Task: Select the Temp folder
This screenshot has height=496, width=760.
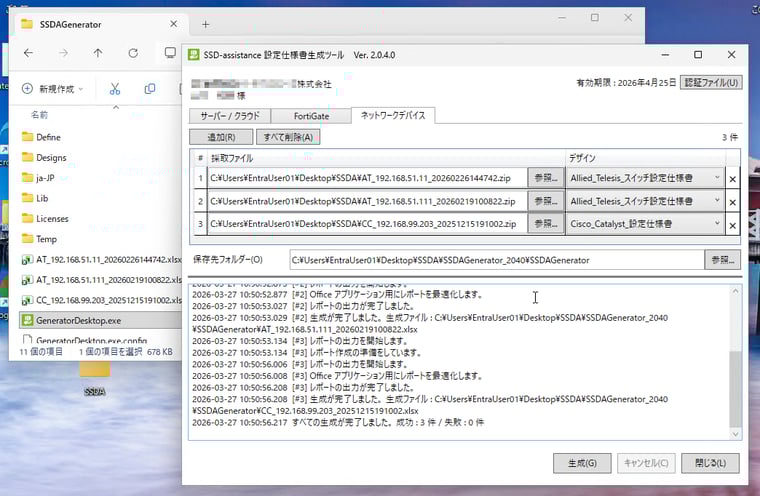Action: 39,239
